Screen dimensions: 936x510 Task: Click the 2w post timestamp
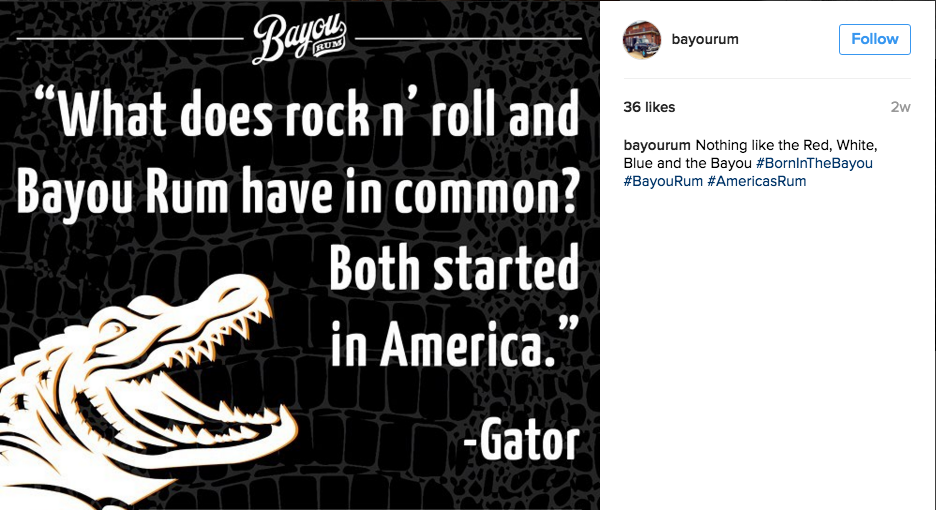click(x=900, y=108)
